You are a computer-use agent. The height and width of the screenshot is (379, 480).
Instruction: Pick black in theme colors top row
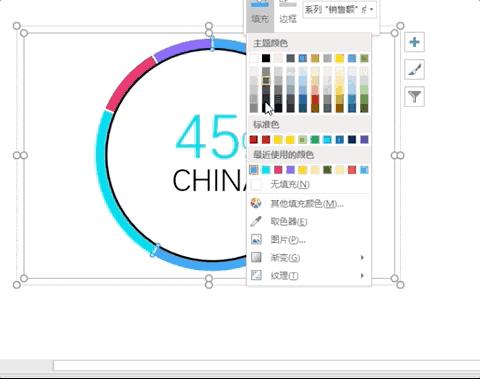[x=266, y=58]
